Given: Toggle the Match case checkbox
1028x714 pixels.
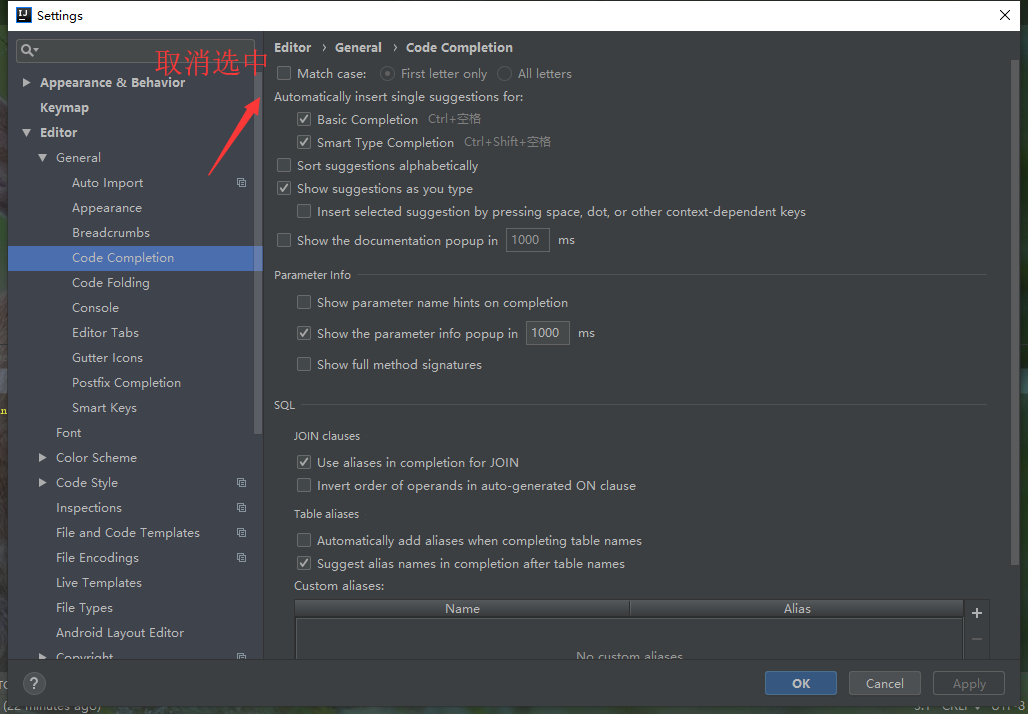Looking at the screenshot, I should point(284,73).
